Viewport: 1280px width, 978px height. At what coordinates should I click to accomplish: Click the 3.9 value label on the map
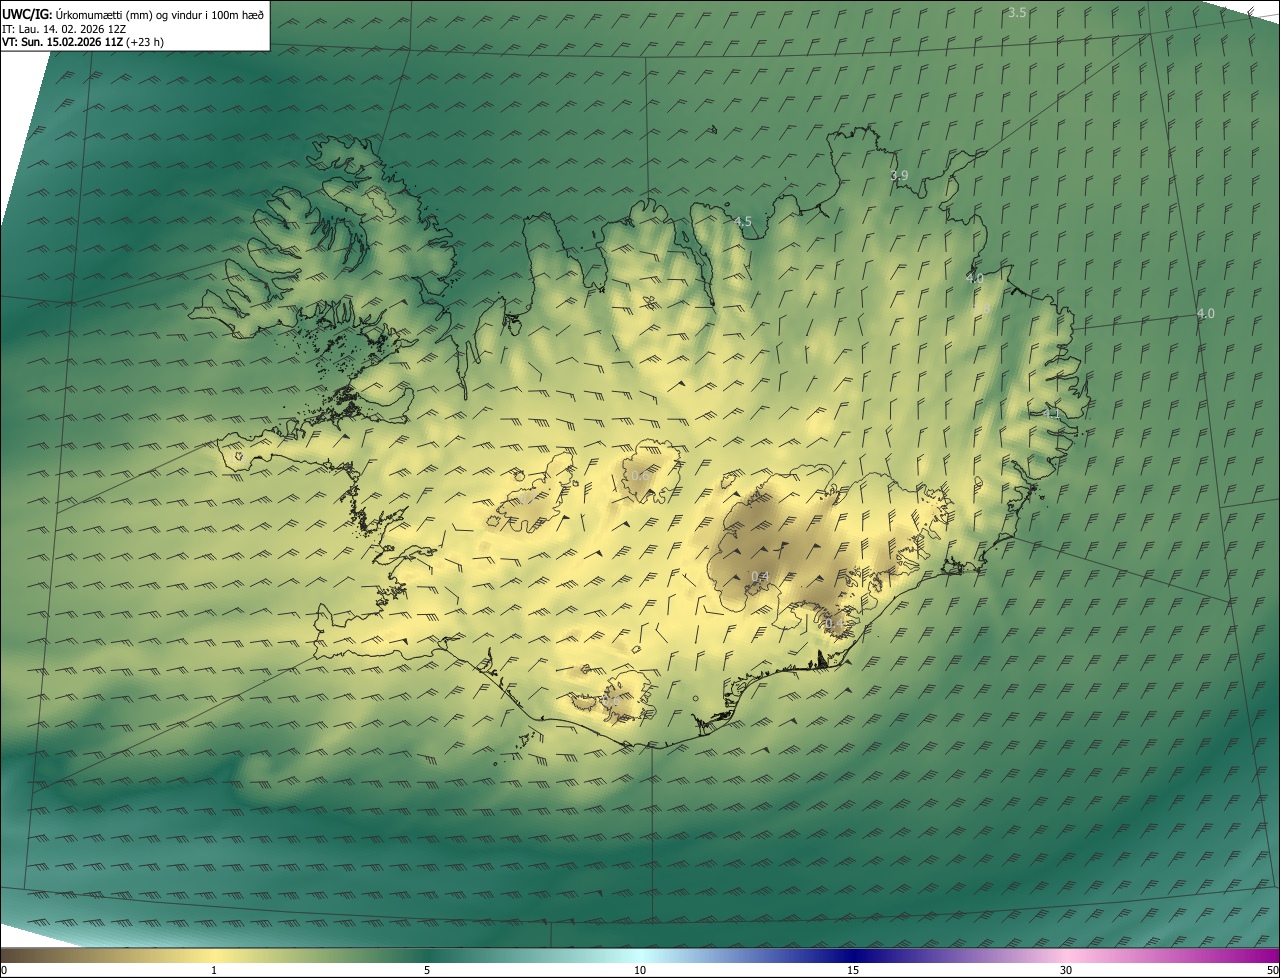899,175
